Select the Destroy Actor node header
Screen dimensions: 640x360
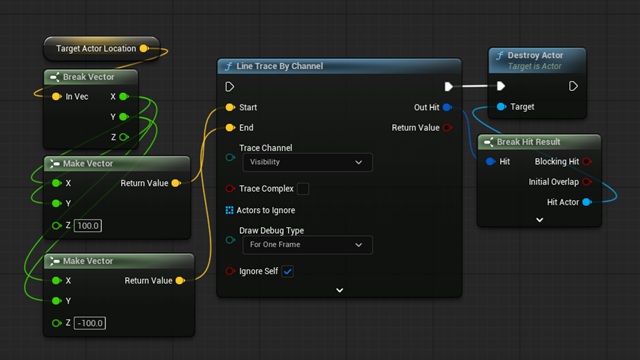[537, 60]
